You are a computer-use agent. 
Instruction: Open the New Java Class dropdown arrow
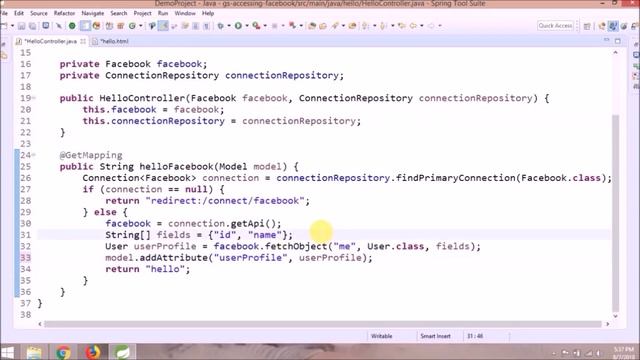[140, 26]
